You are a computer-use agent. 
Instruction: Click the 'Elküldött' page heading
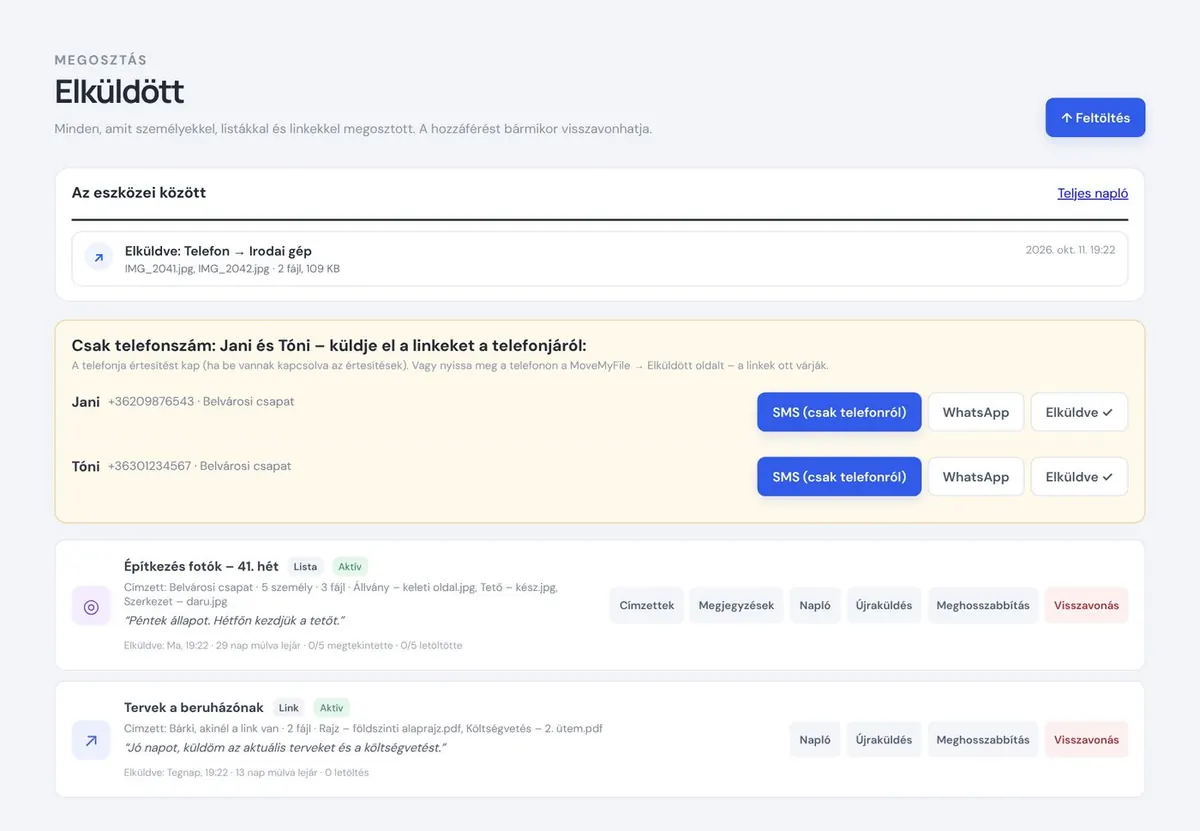point(119,92)
